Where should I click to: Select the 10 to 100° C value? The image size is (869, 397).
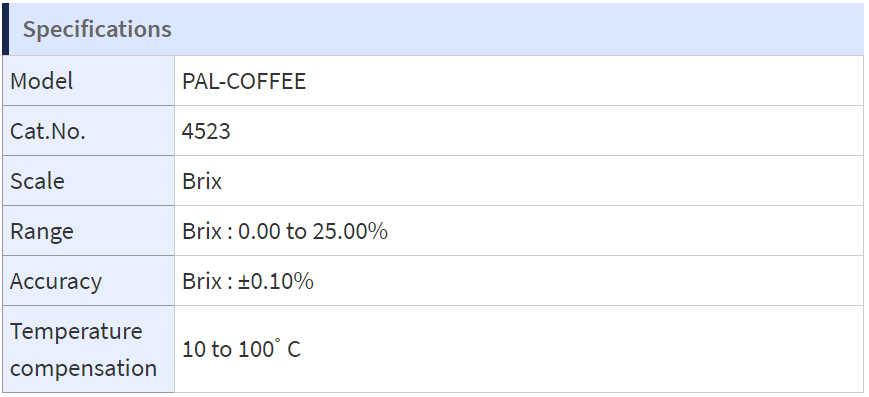click(x=241, y=349)
